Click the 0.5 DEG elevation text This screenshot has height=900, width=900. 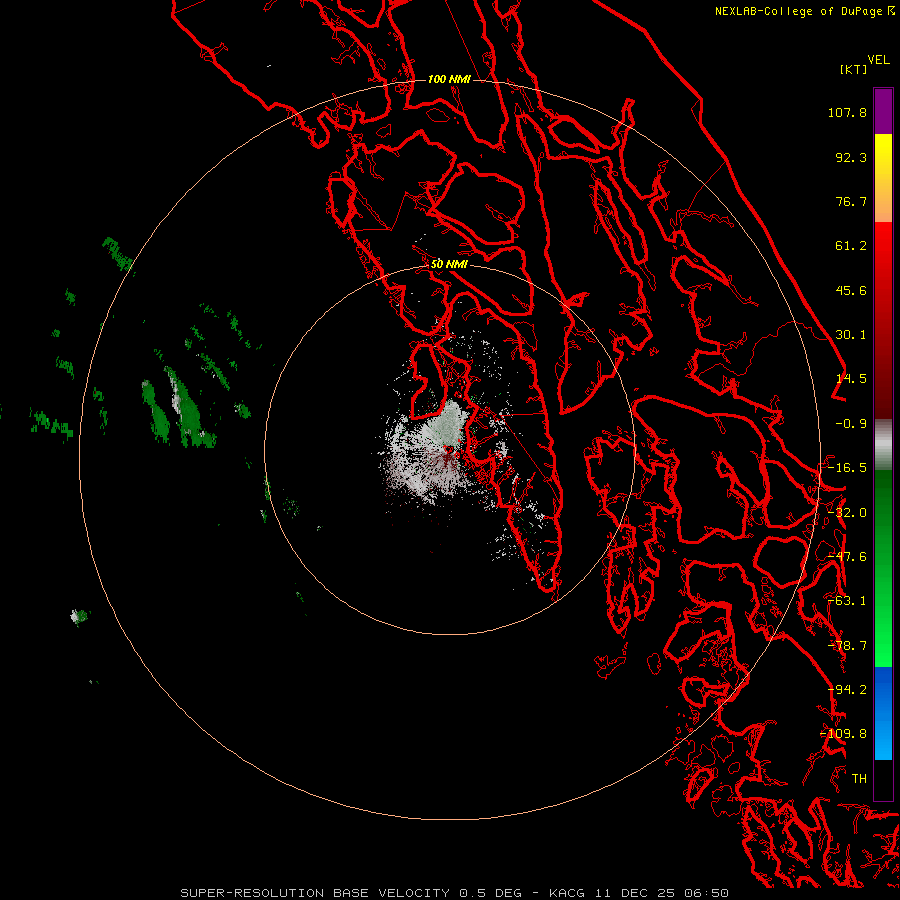(x=491, y=893)
